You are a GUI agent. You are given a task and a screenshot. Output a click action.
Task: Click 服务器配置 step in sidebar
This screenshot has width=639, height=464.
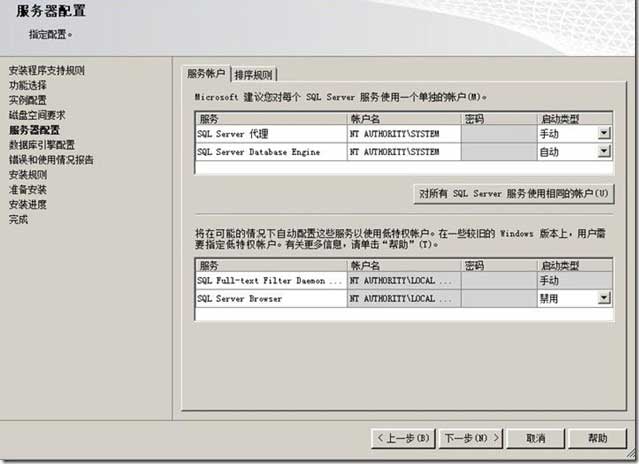(34, 130)
